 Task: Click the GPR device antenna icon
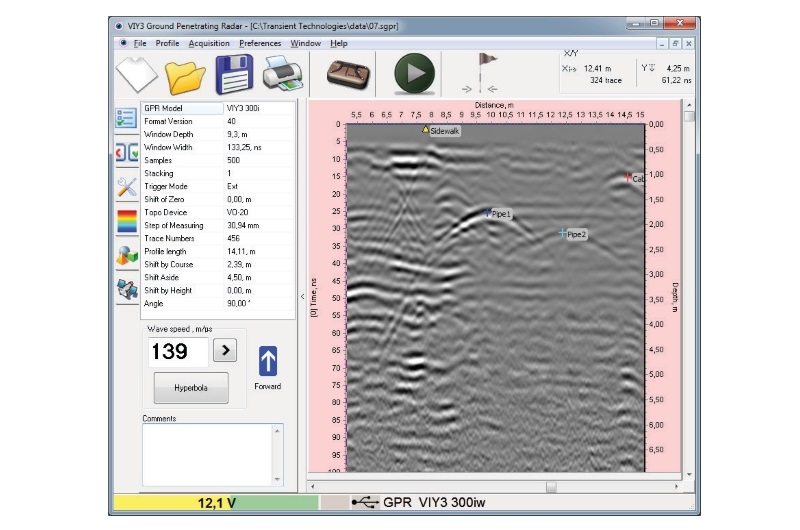(x=348, y=74)
